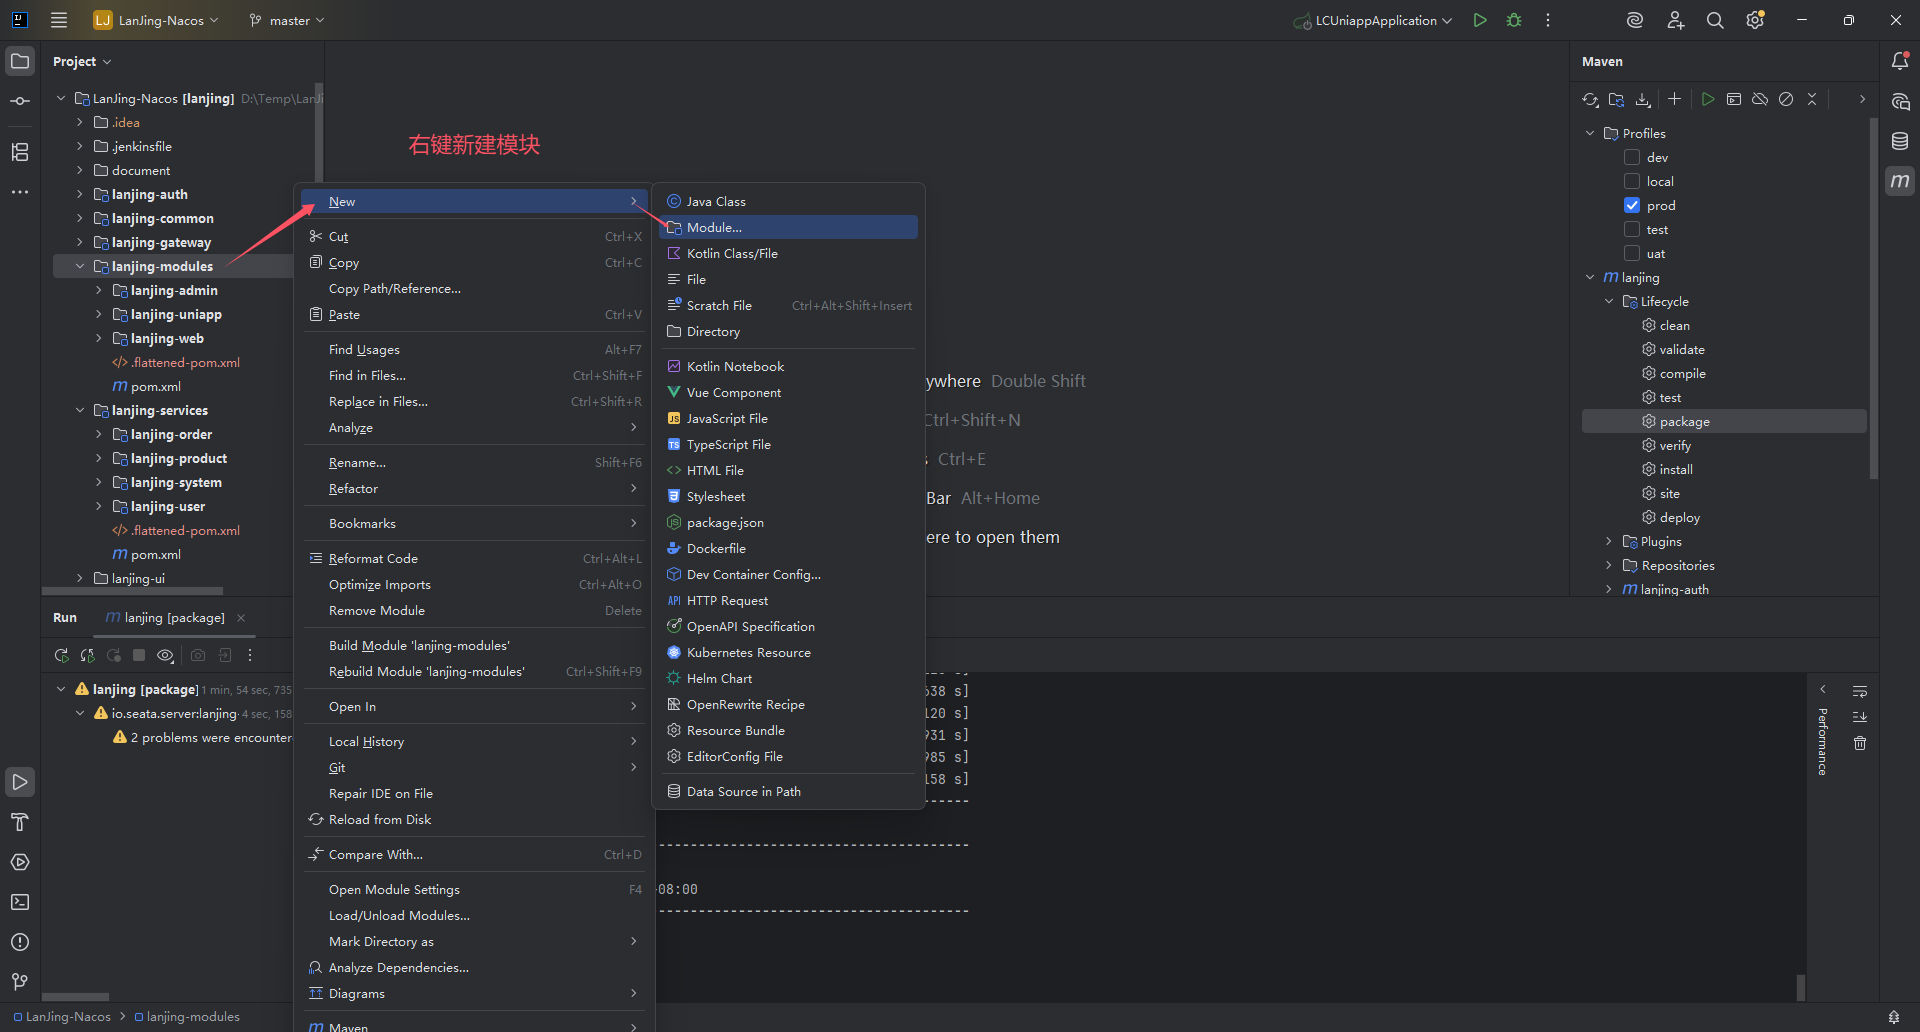Run Maven build green arrow in Maven toolbar

tap(1708, 99)
